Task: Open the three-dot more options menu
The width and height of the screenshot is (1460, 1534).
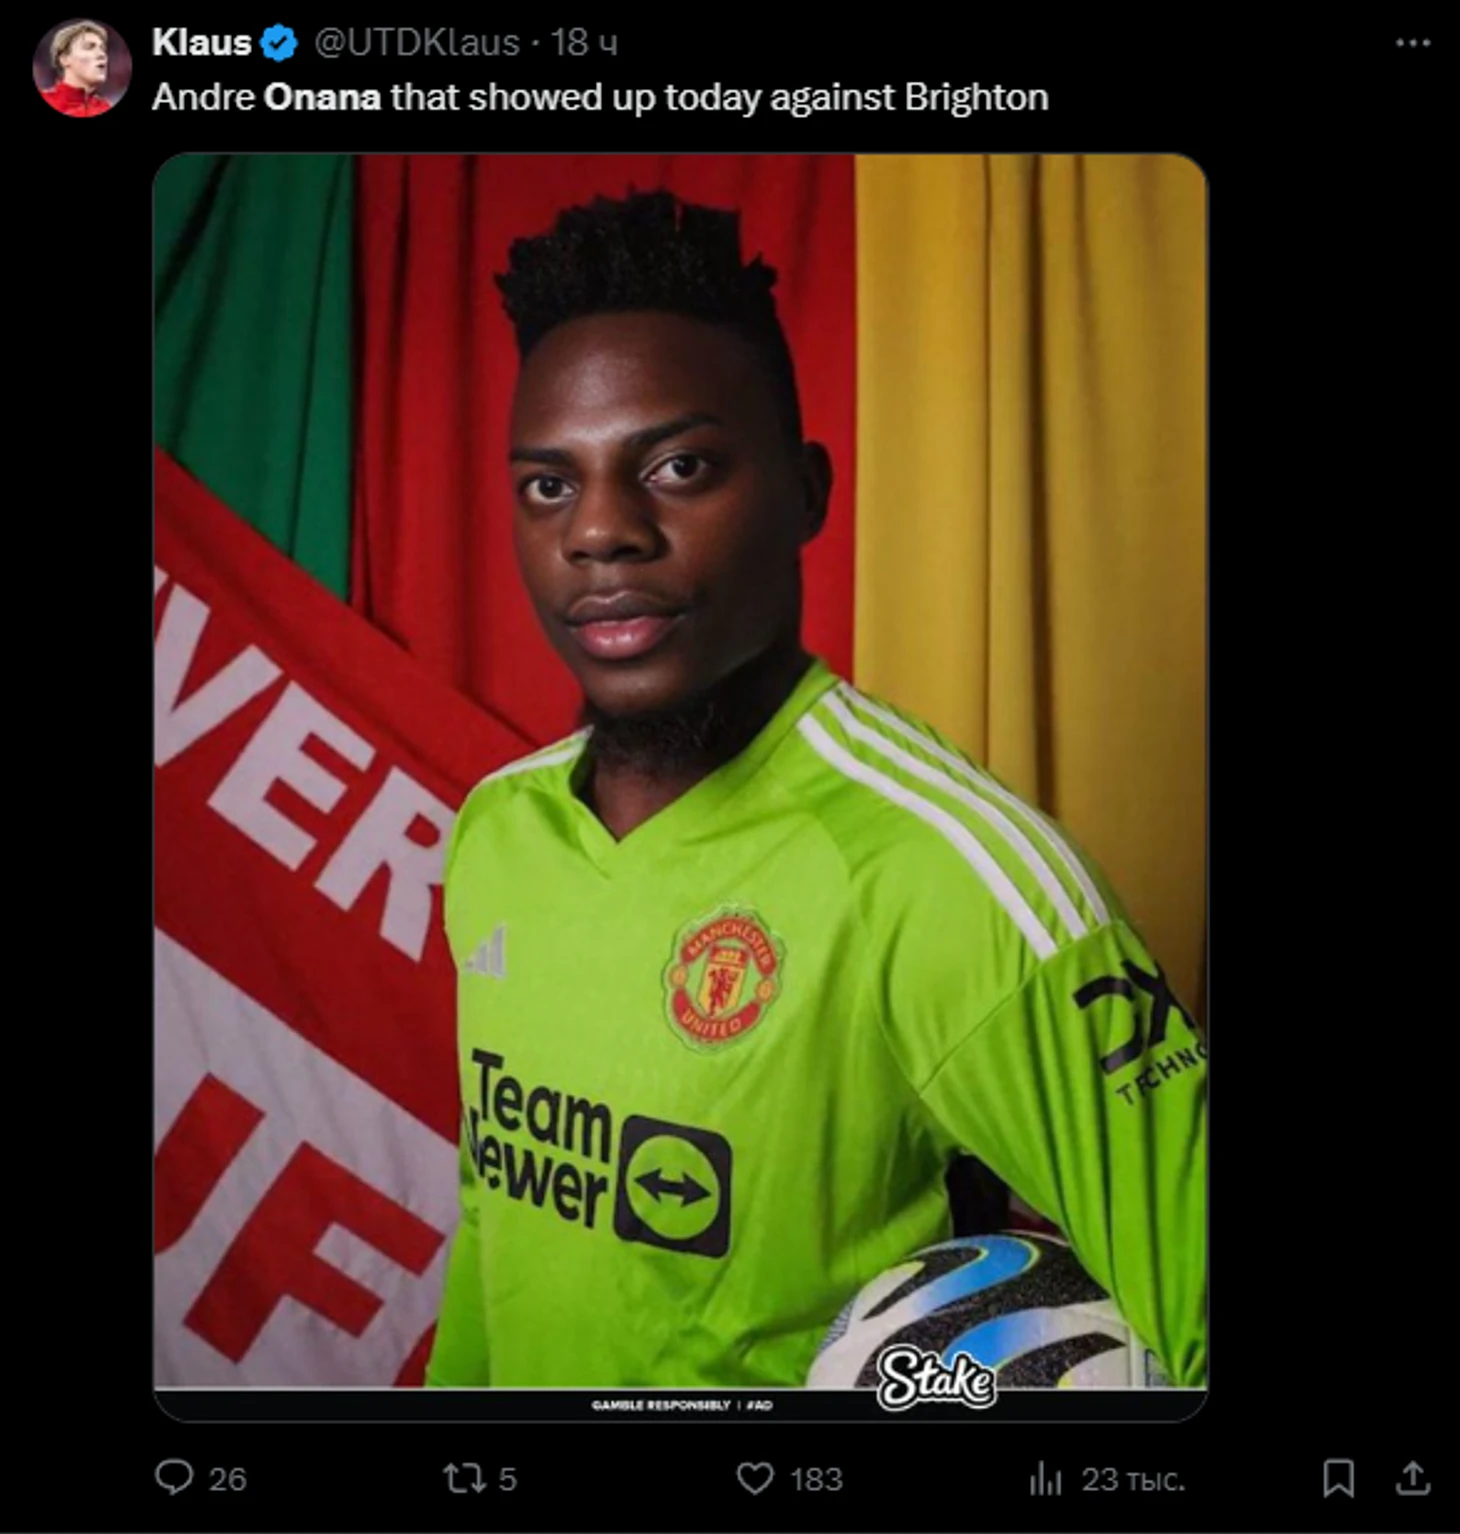Action: [x=1412, y=43]
